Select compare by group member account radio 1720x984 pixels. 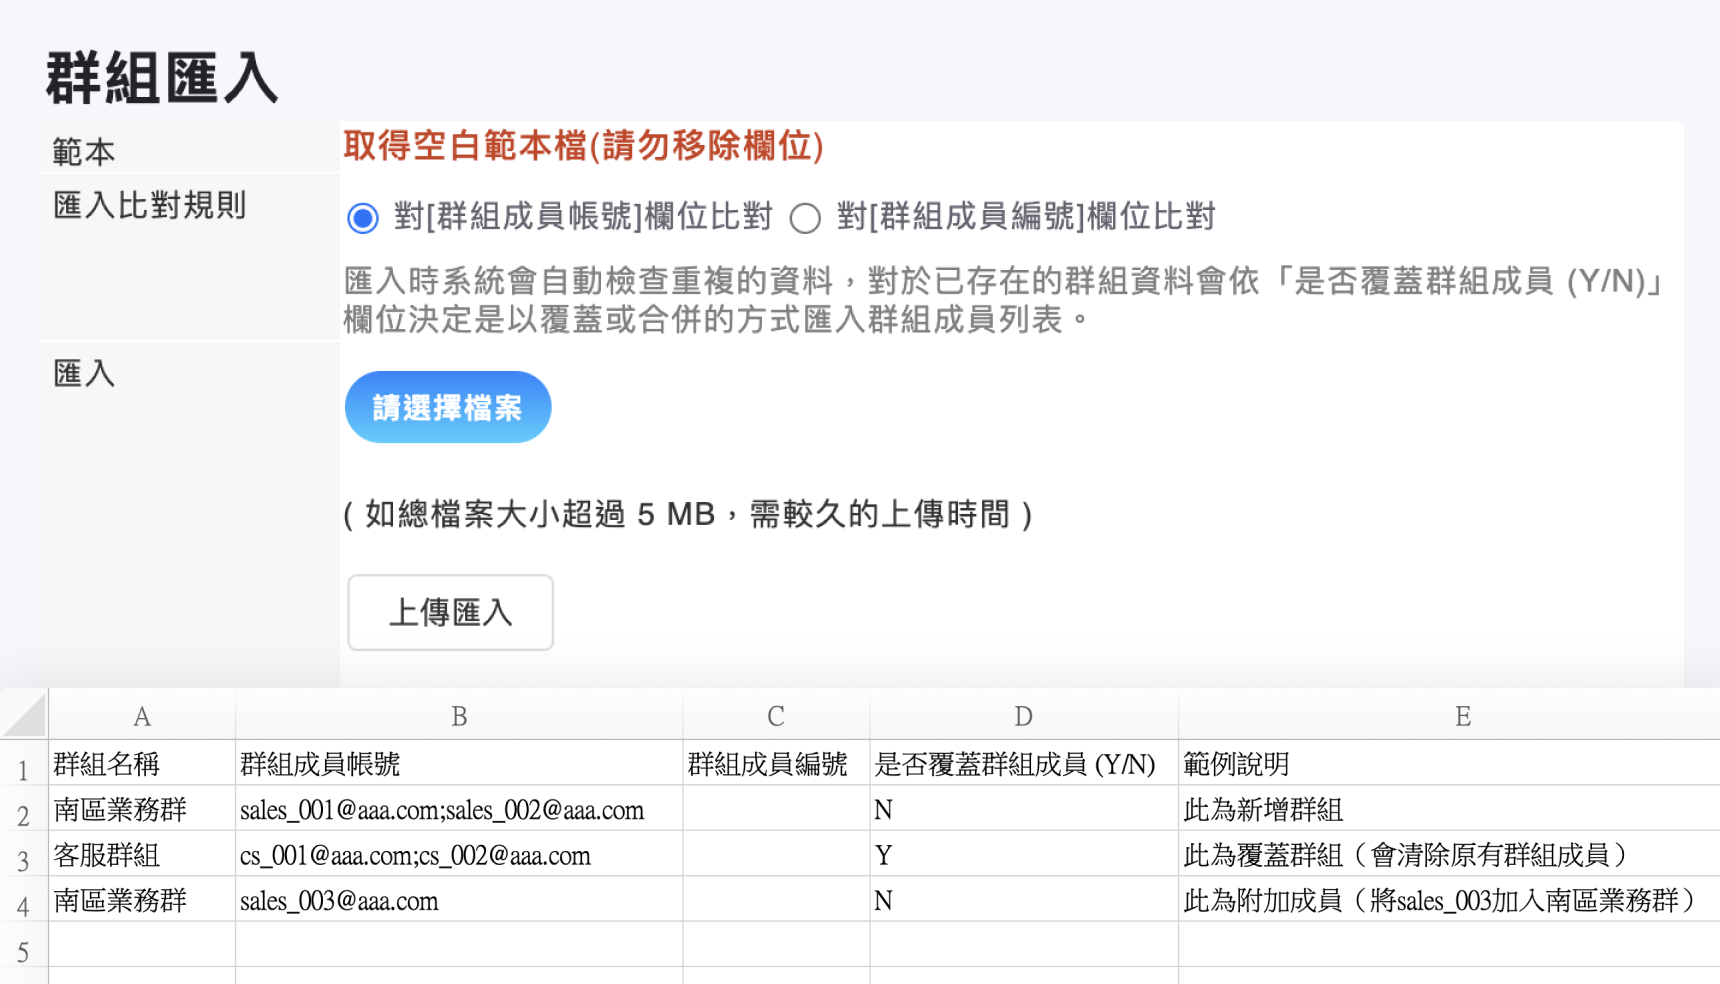click(x=363, y=218)
